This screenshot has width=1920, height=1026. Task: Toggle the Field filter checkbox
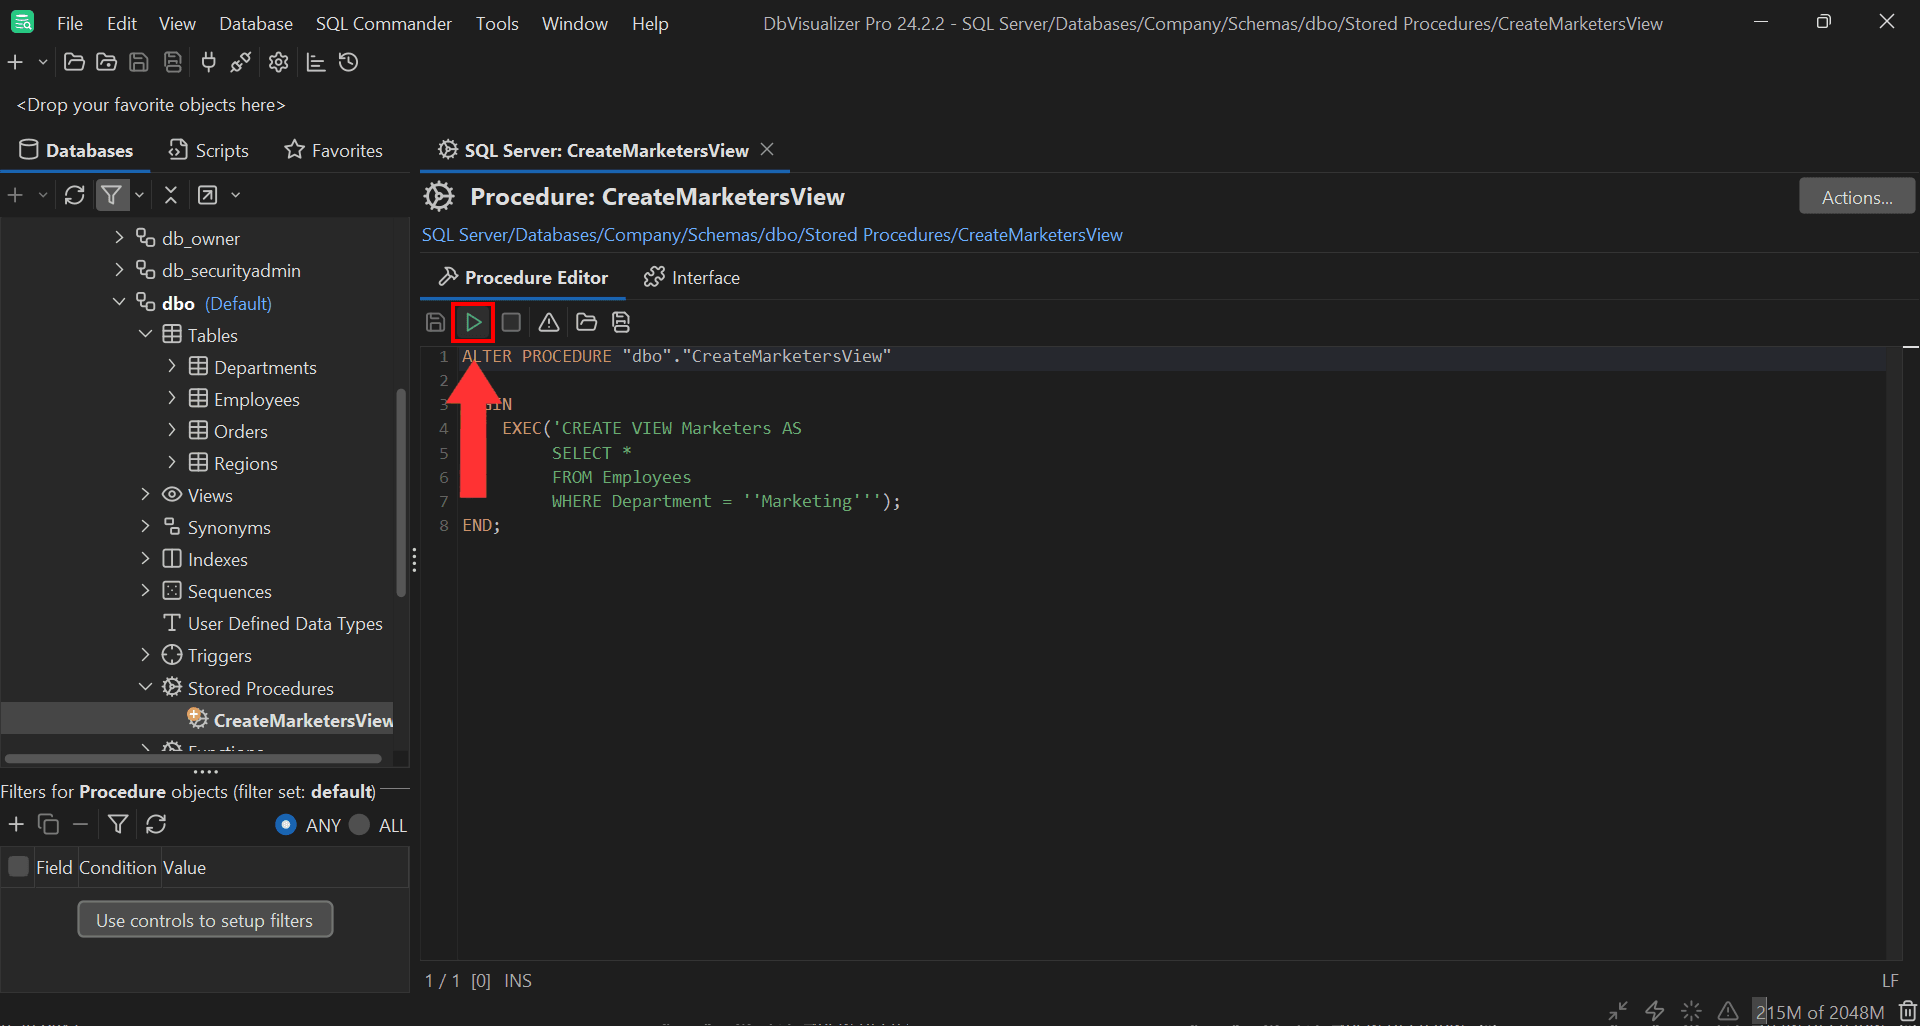17,866
